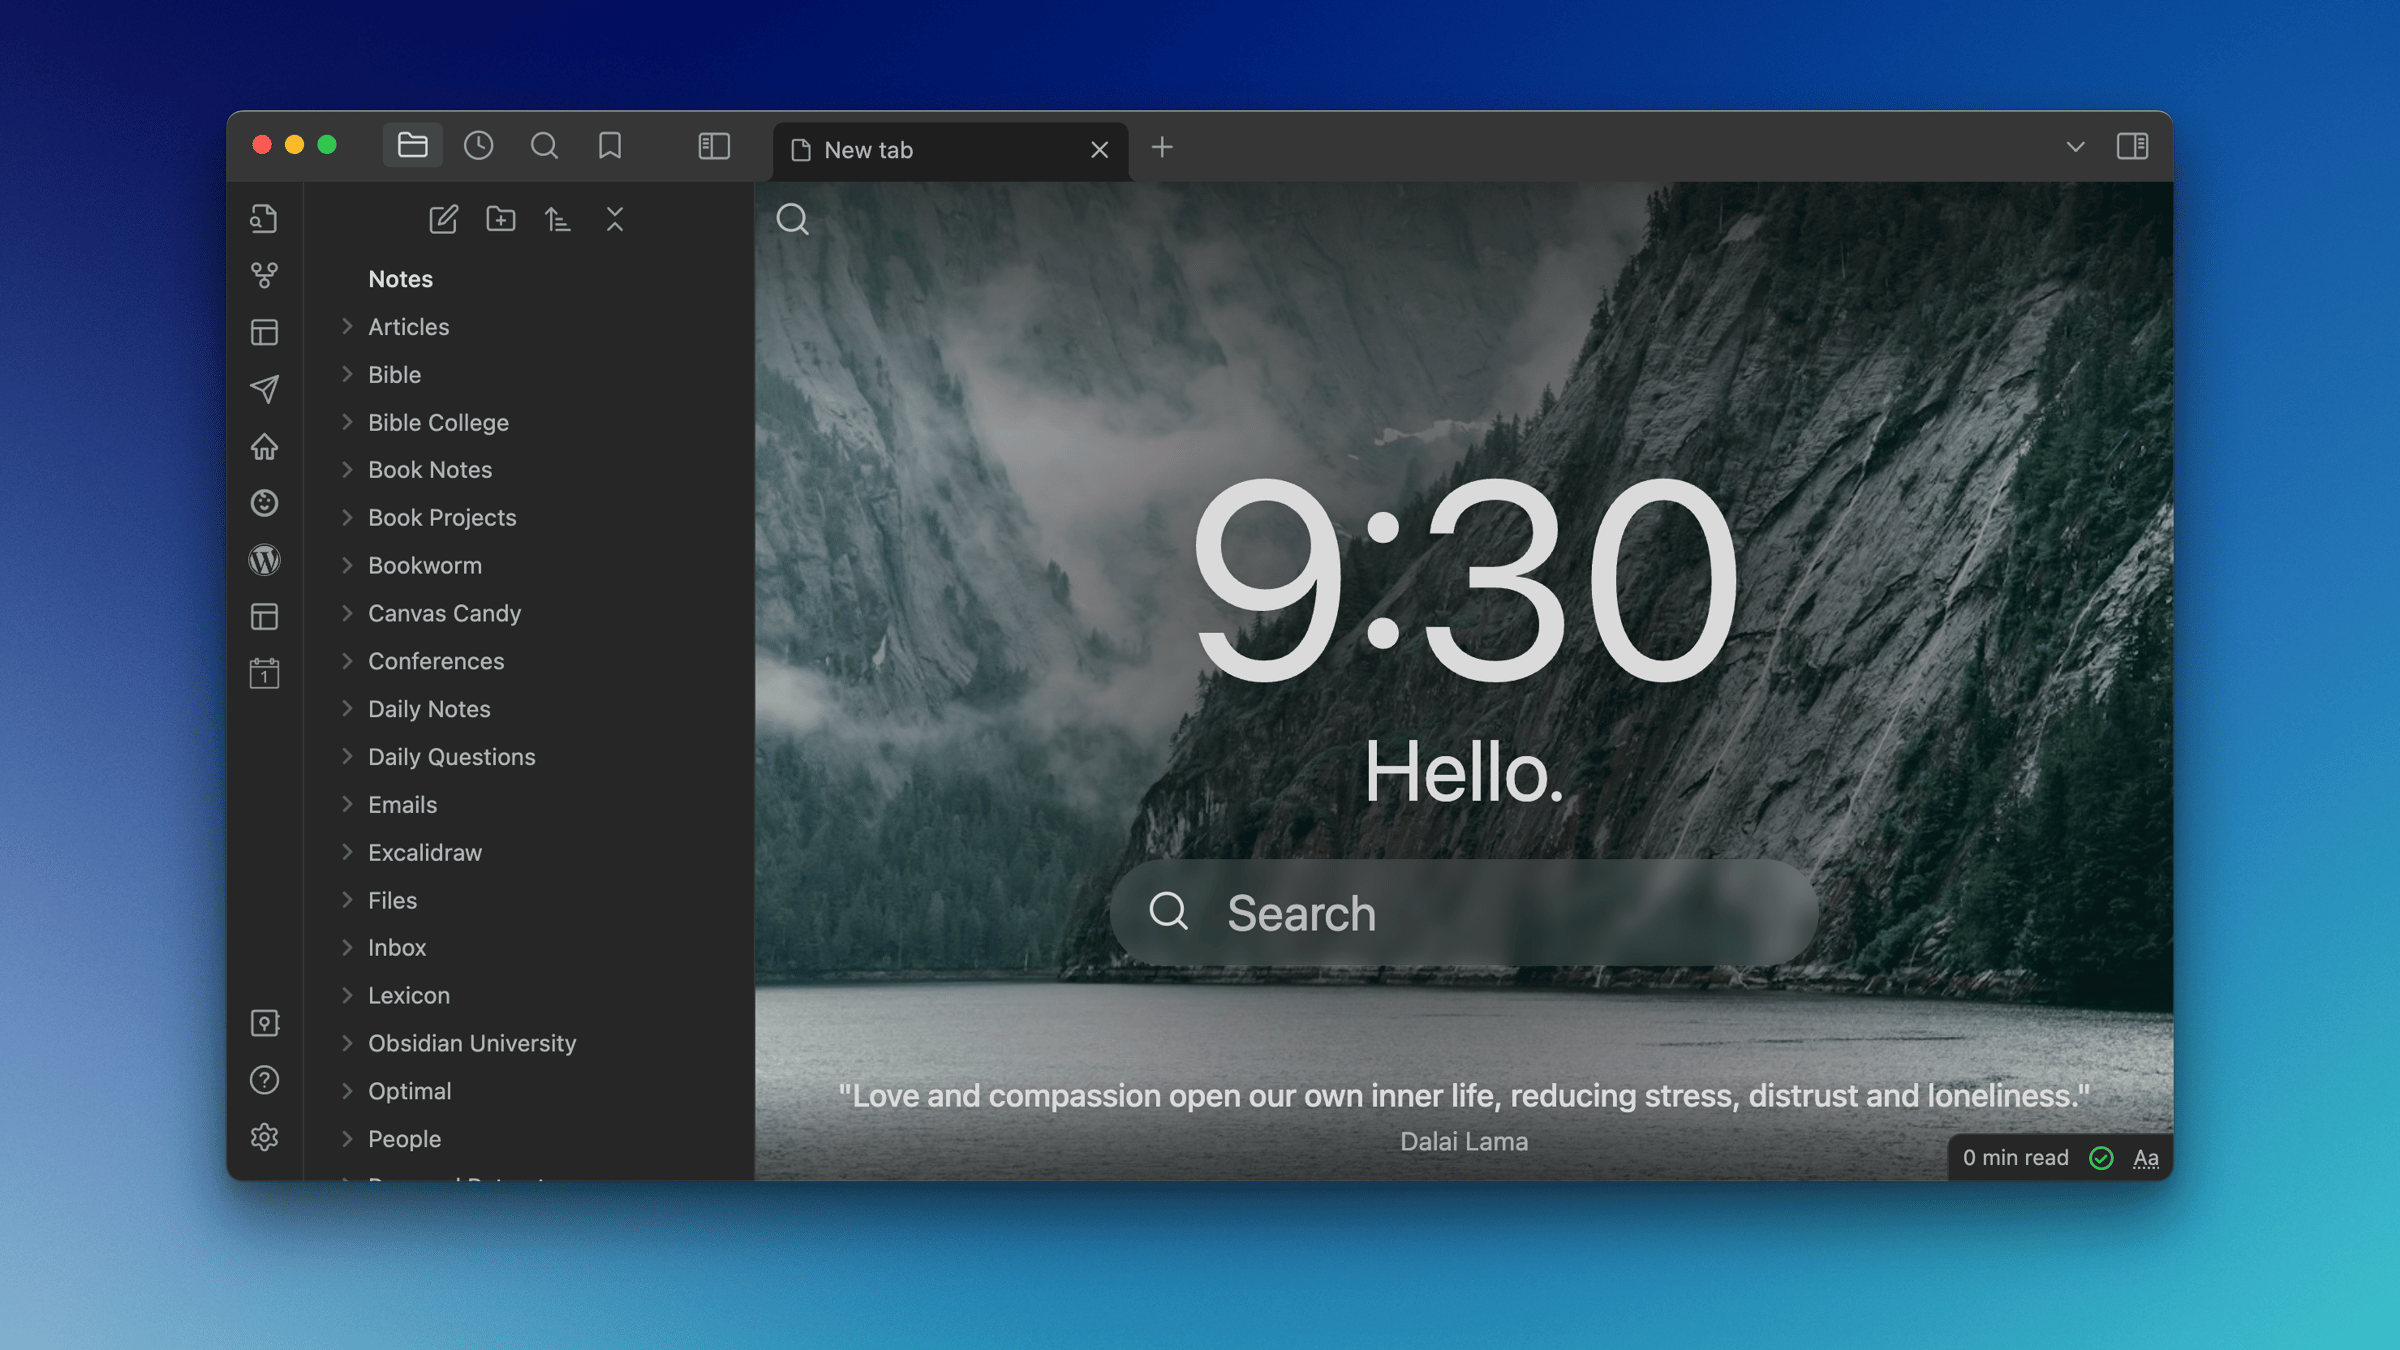This screenshot has width=2400, height=1350.
Task: Click inside the homepage Search field
Action: click(1463, 913)
